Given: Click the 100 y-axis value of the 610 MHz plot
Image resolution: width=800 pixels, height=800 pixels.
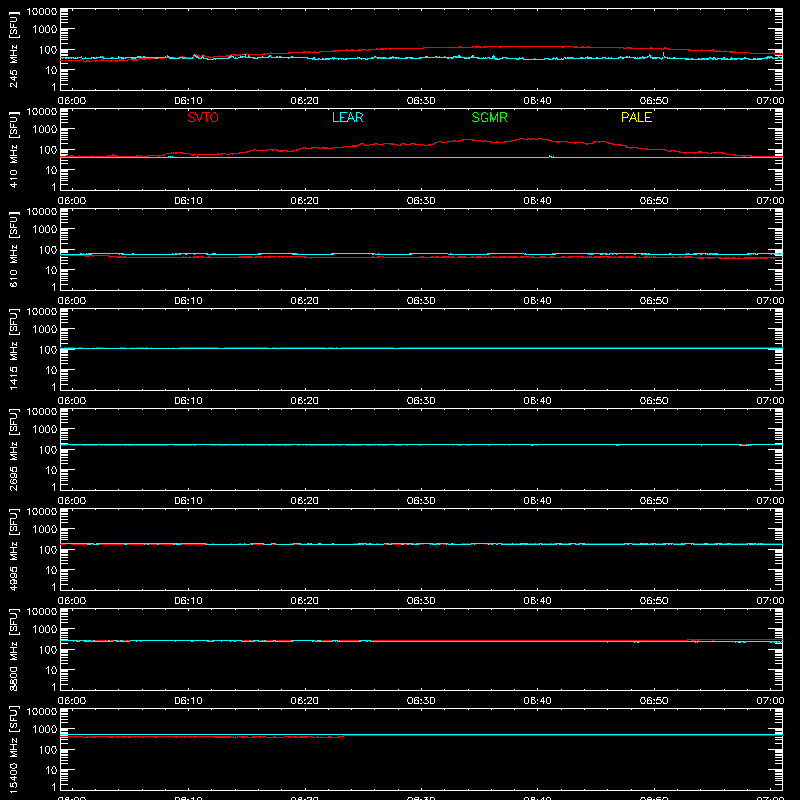Looking at the screenshot, I should coord(48,250).
